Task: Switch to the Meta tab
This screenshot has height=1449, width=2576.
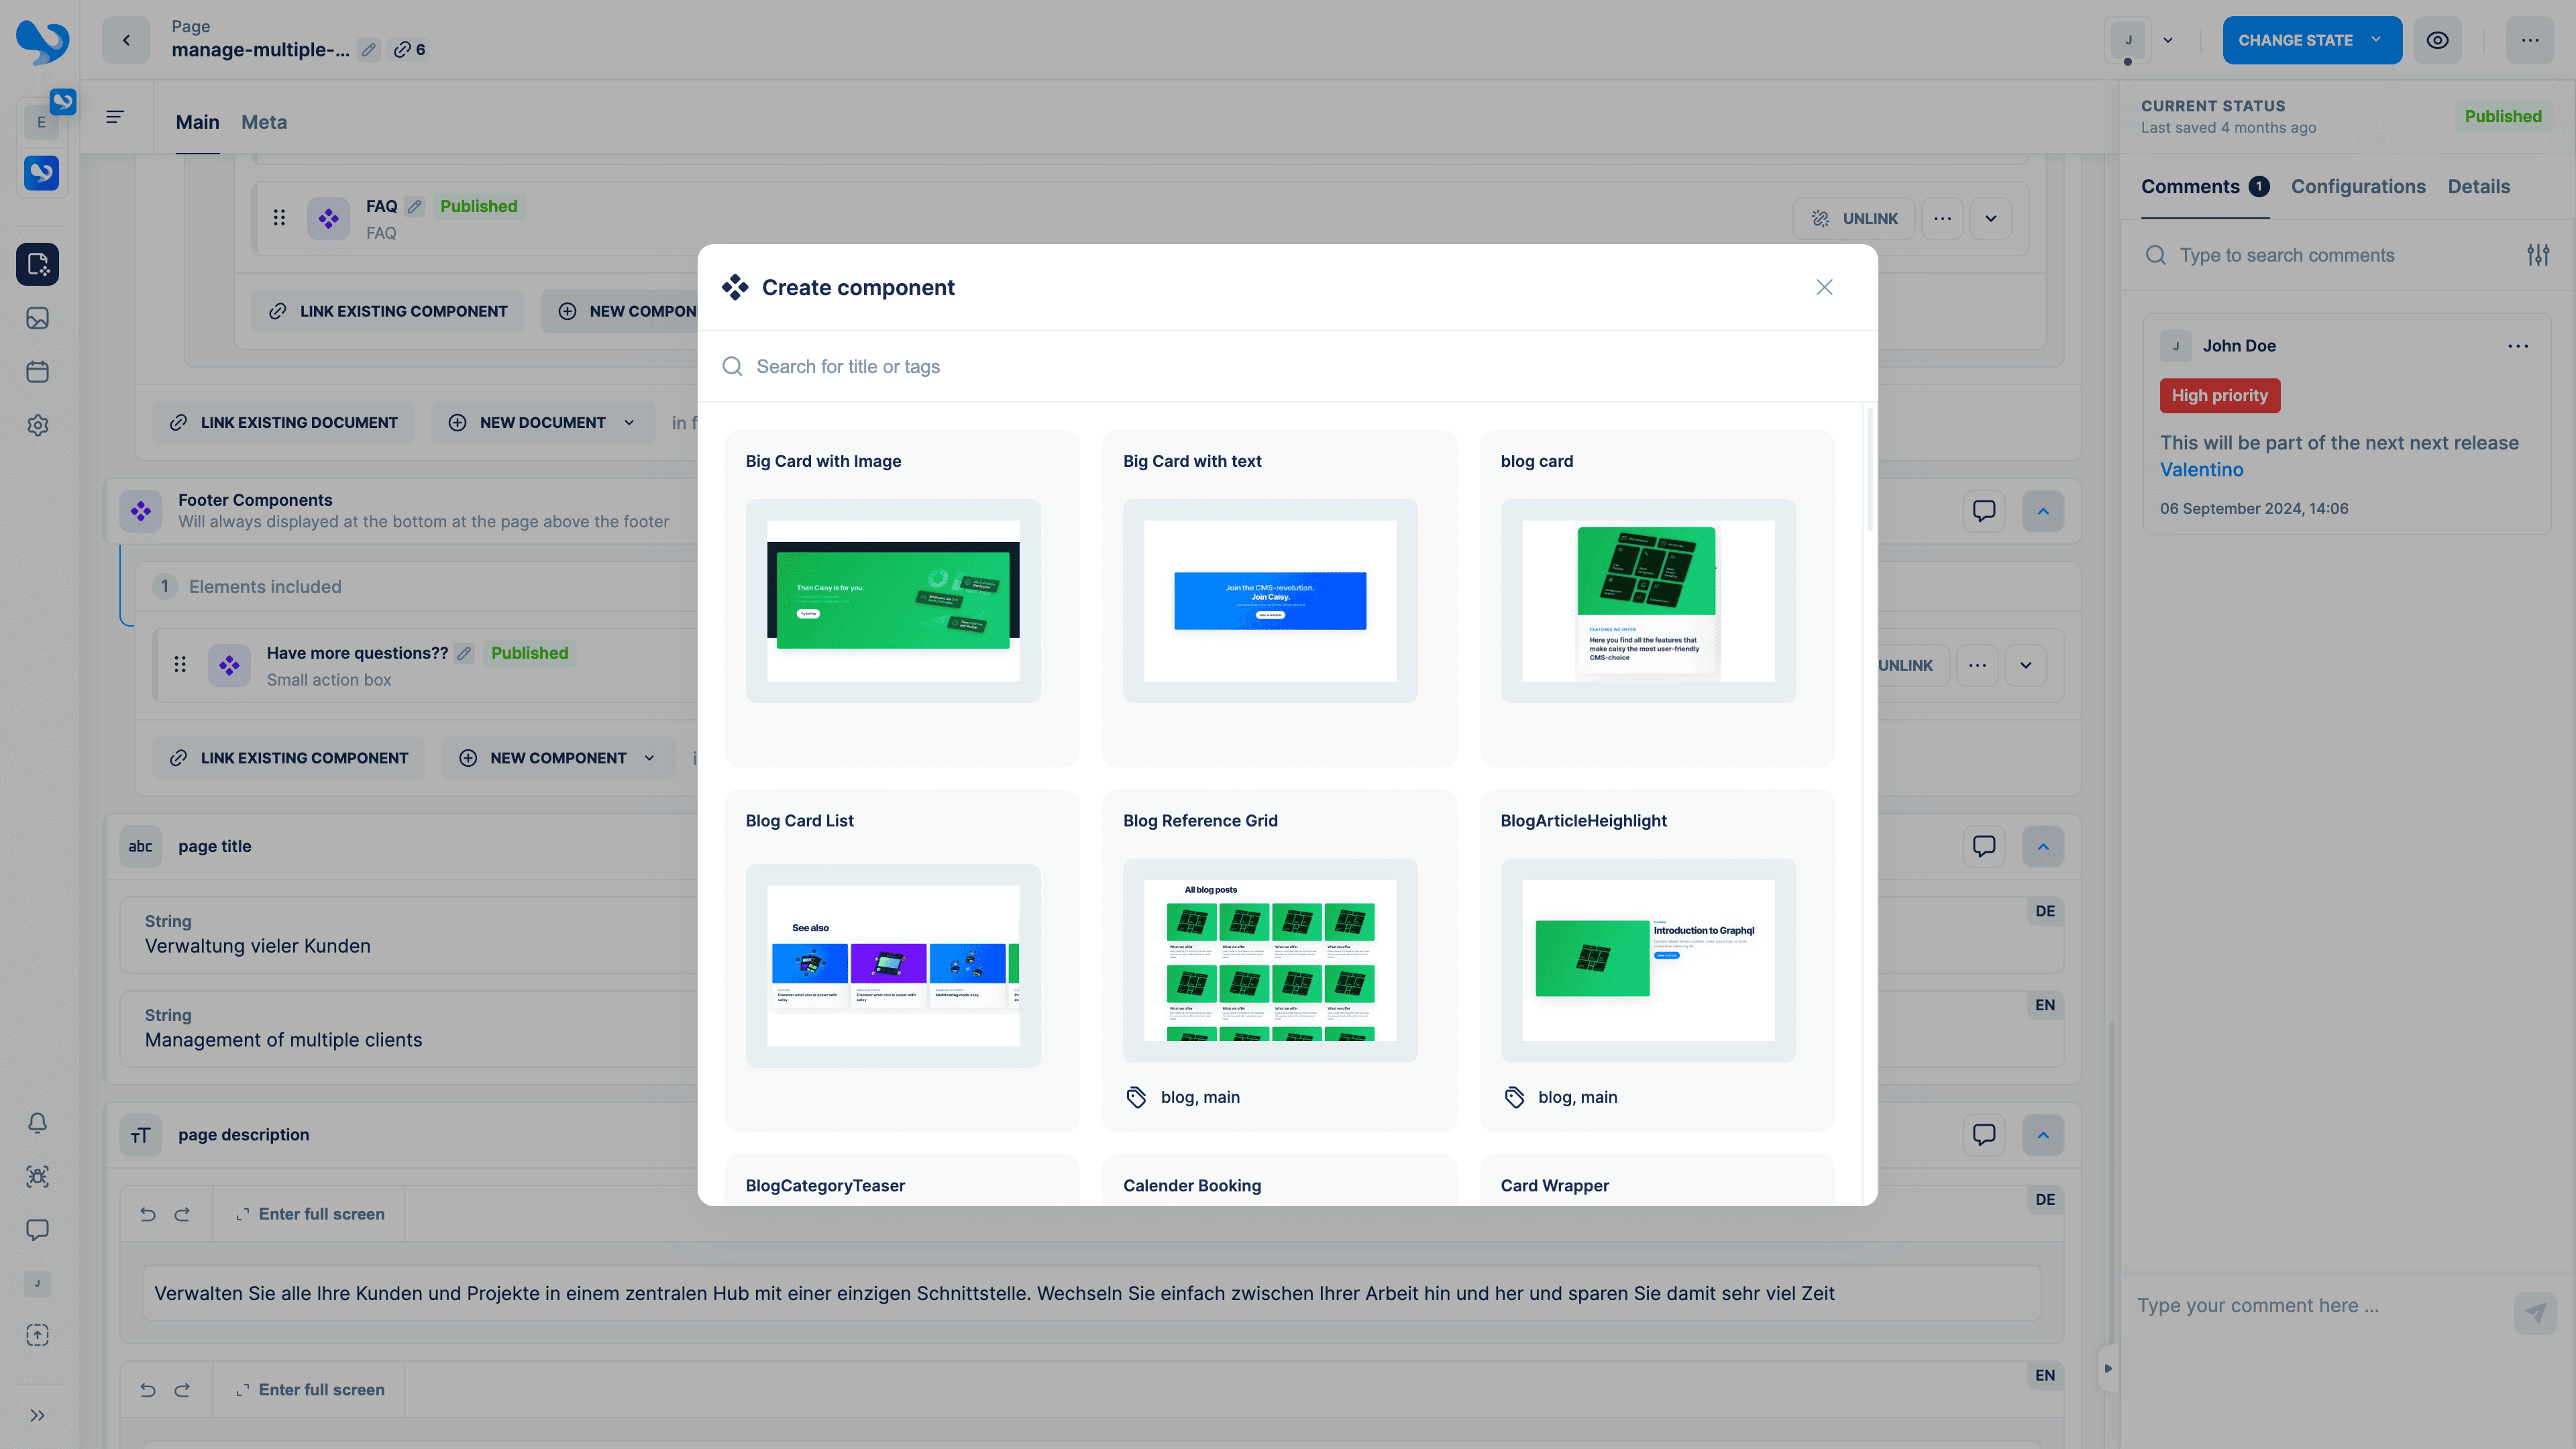Action: 264,122
